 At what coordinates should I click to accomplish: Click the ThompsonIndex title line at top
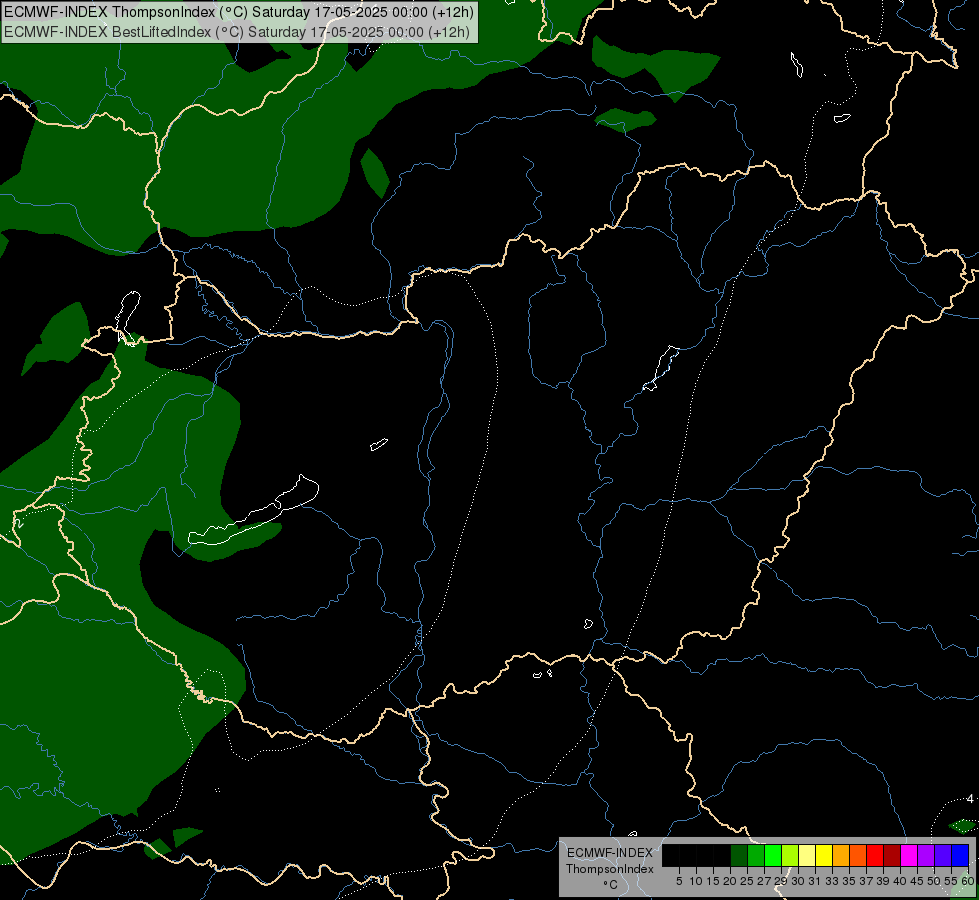coord(239,12)
